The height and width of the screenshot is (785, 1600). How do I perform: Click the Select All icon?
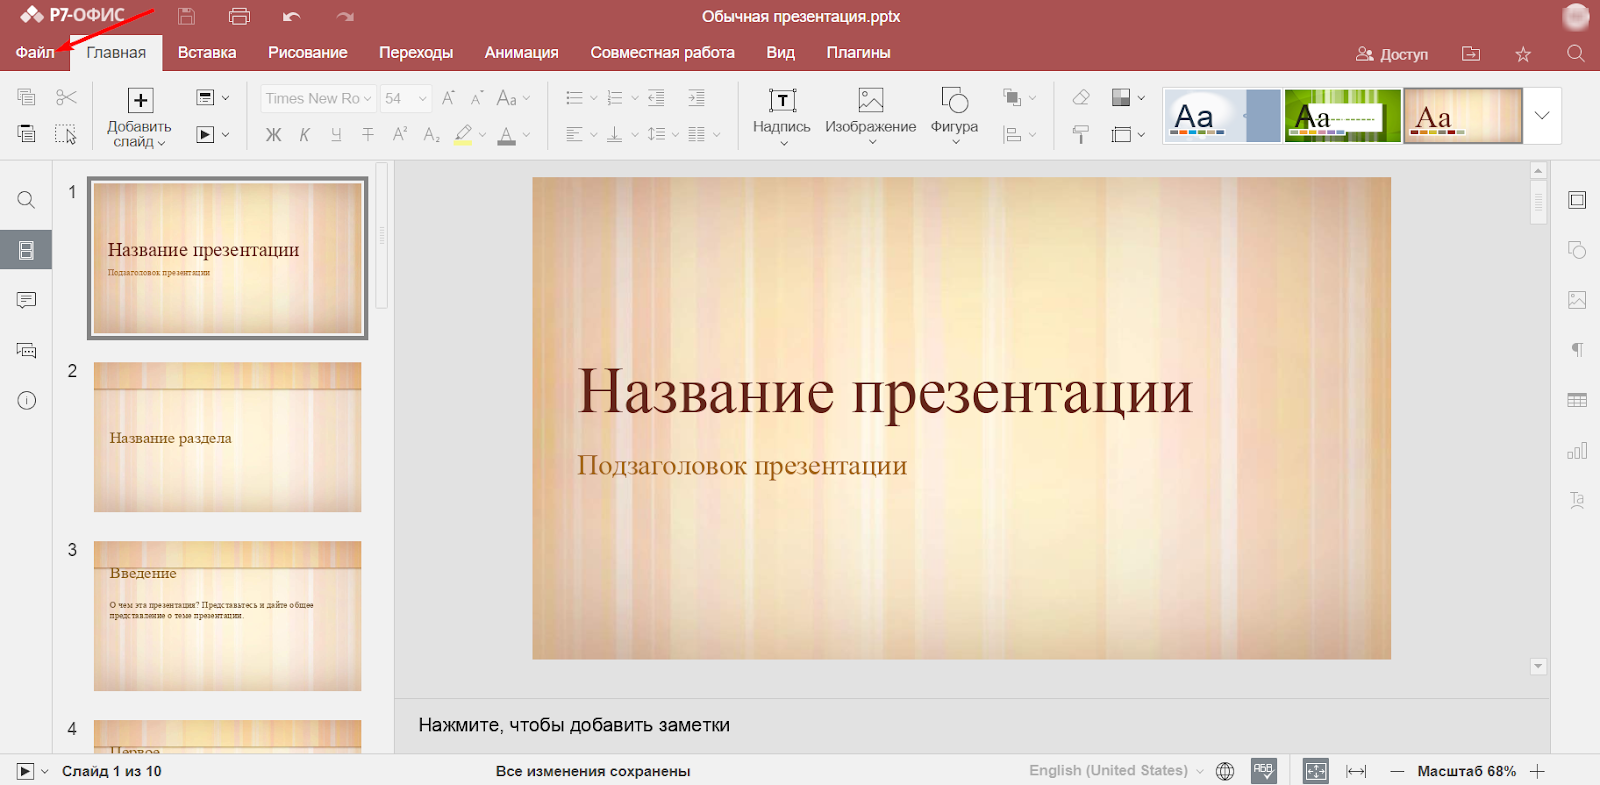coord(66,133)
